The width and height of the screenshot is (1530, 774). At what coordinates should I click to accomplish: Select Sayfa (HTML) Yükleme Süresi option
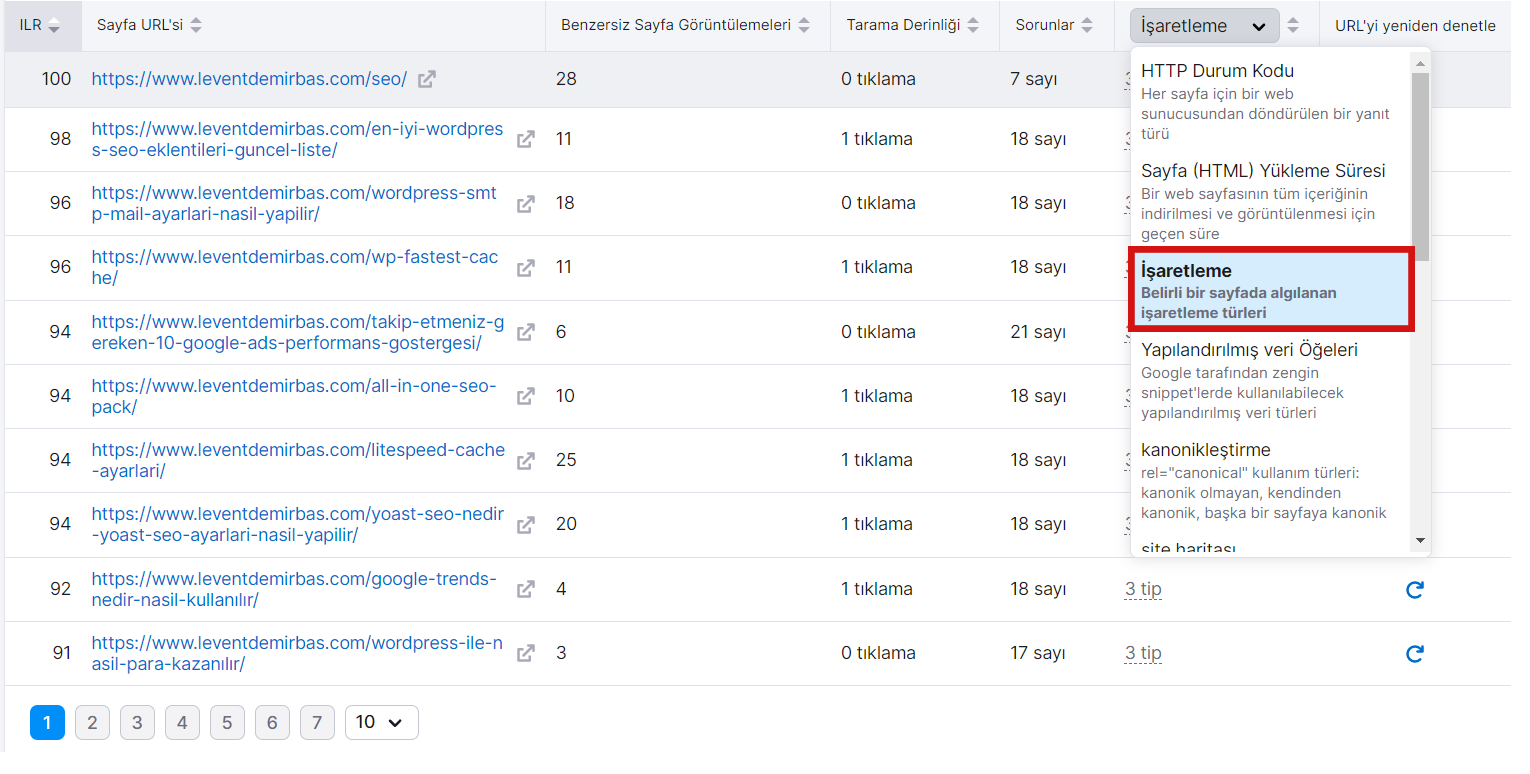coord(1271,200)
